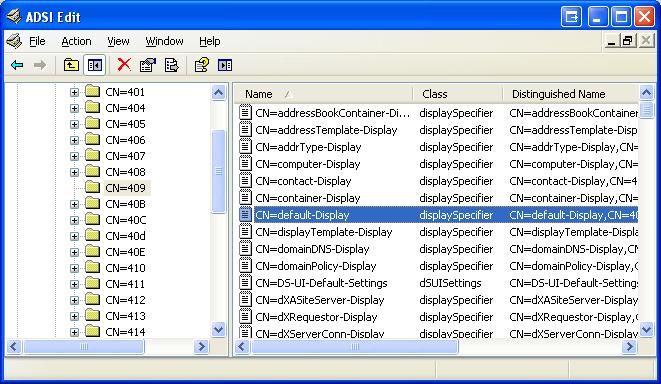The height and width of the screenshot is (384, 661).
Task: Click the Back arrow toolbar icon
Action: (x=17, y=65)
